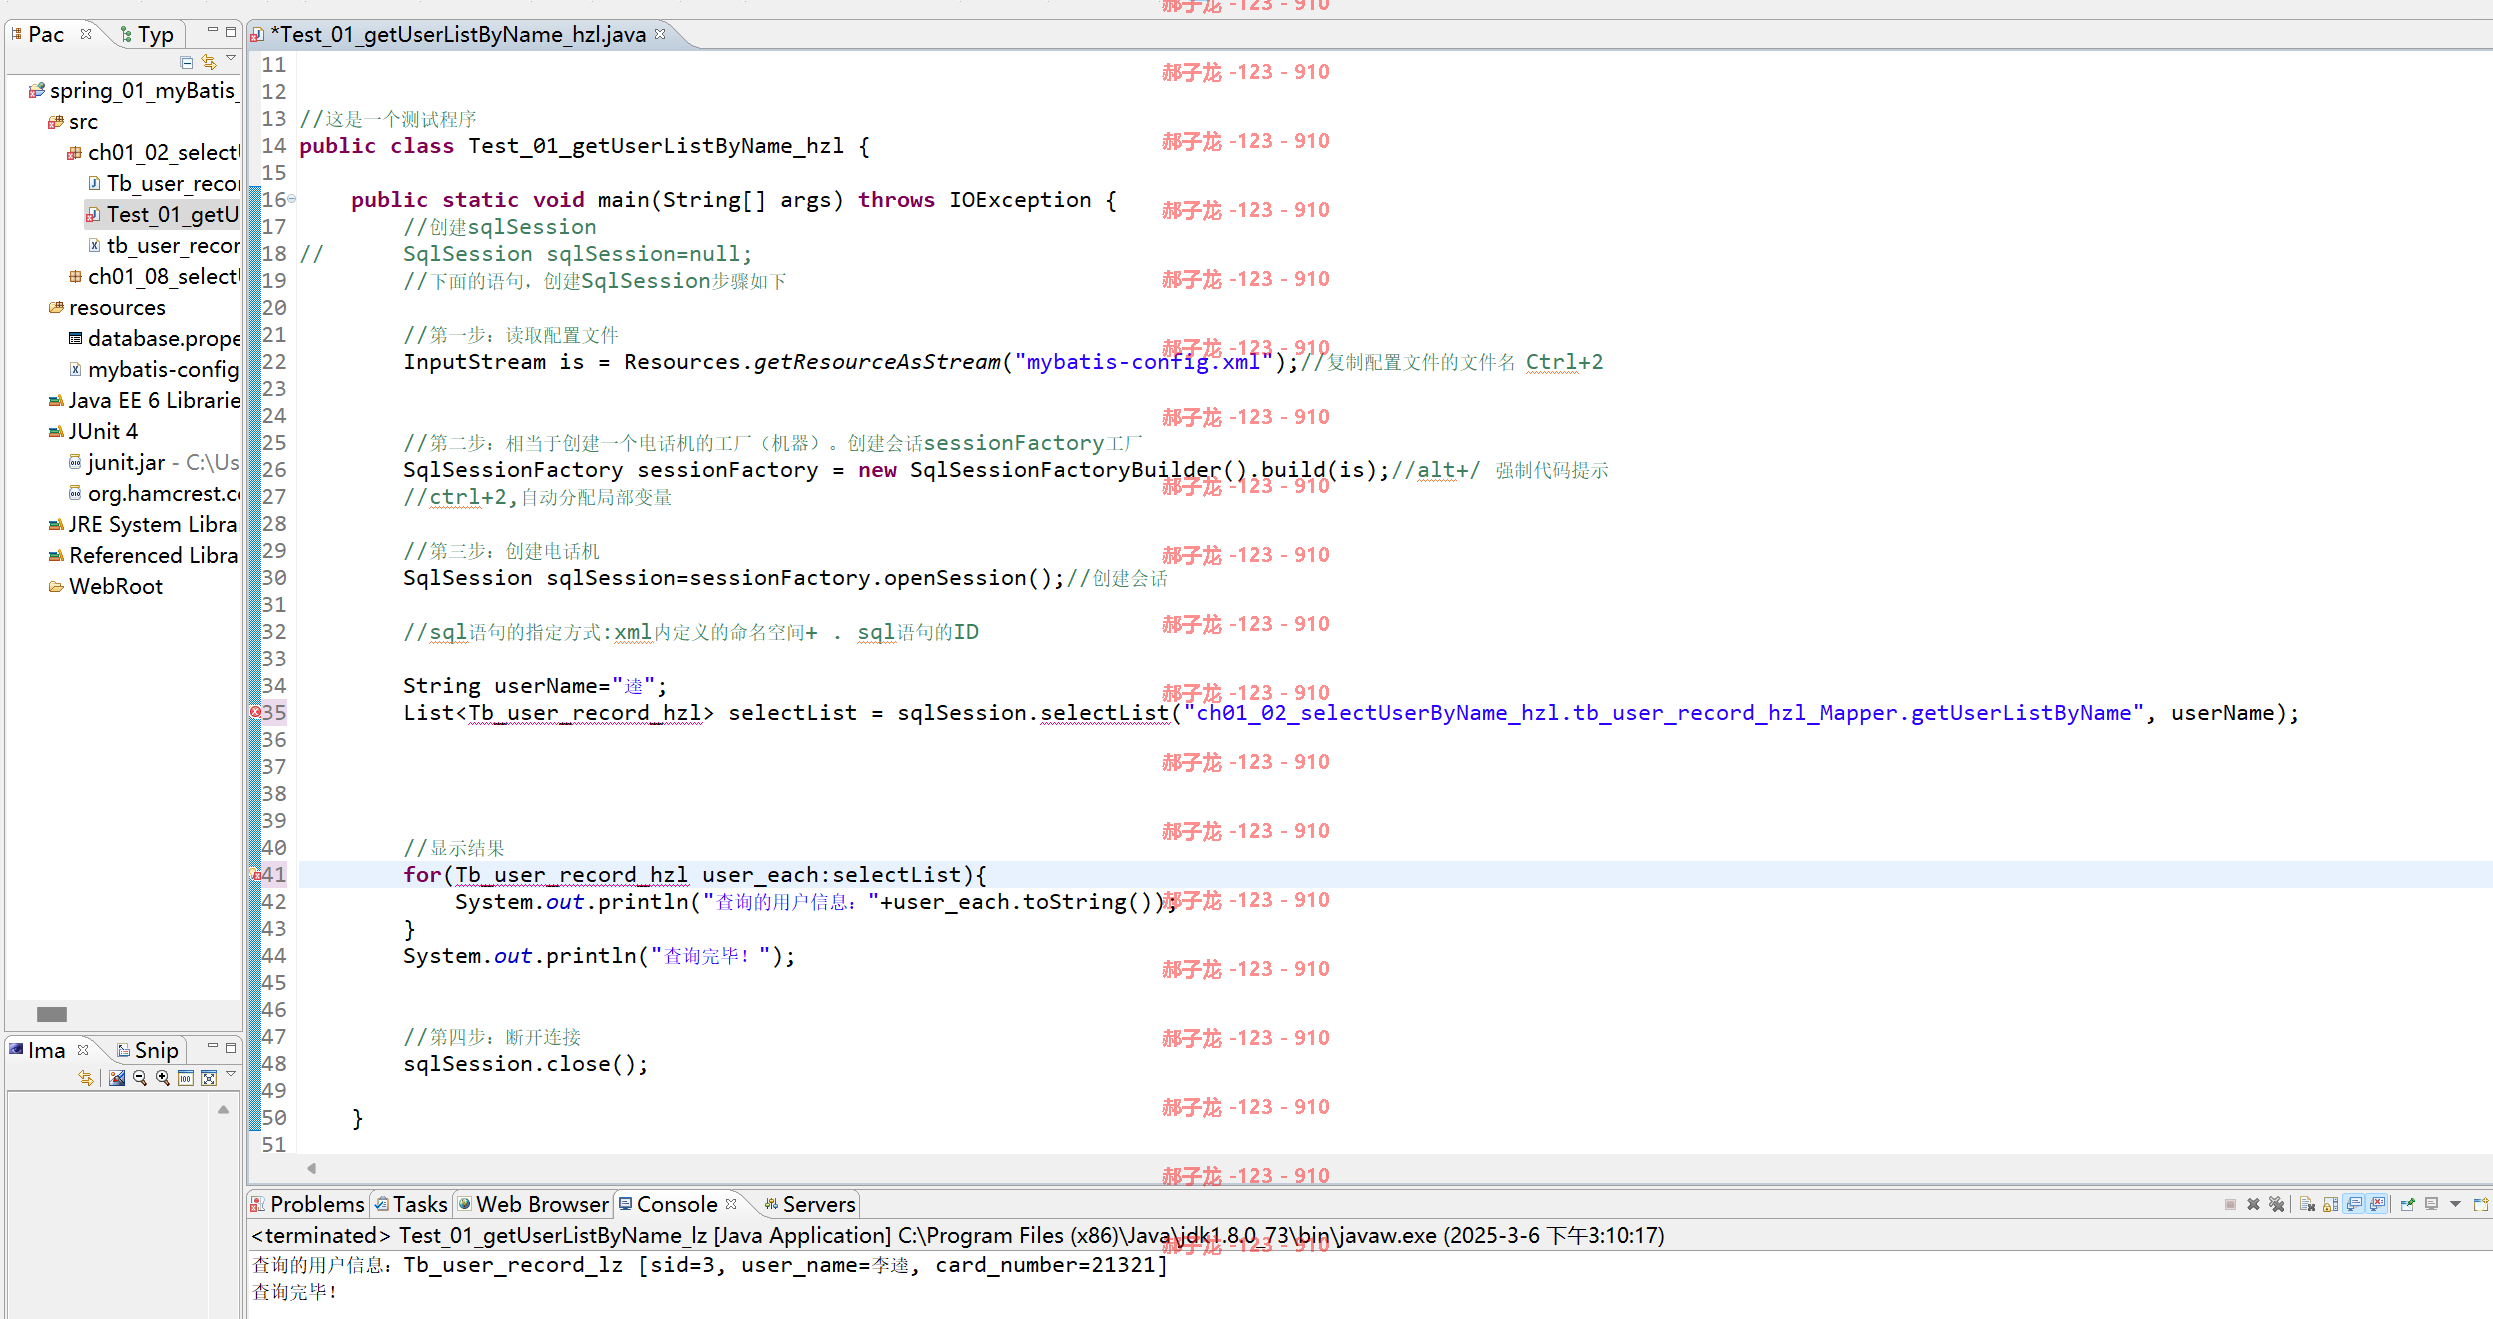
Task: Zoom out in Image Viewer
Action: click(140, 1078)
